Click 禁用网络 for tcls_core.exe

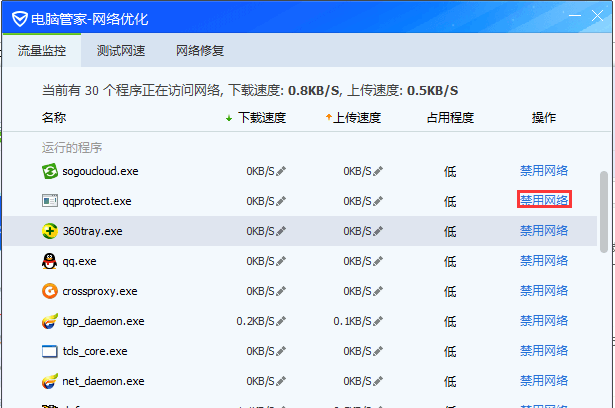pos(544,351)
